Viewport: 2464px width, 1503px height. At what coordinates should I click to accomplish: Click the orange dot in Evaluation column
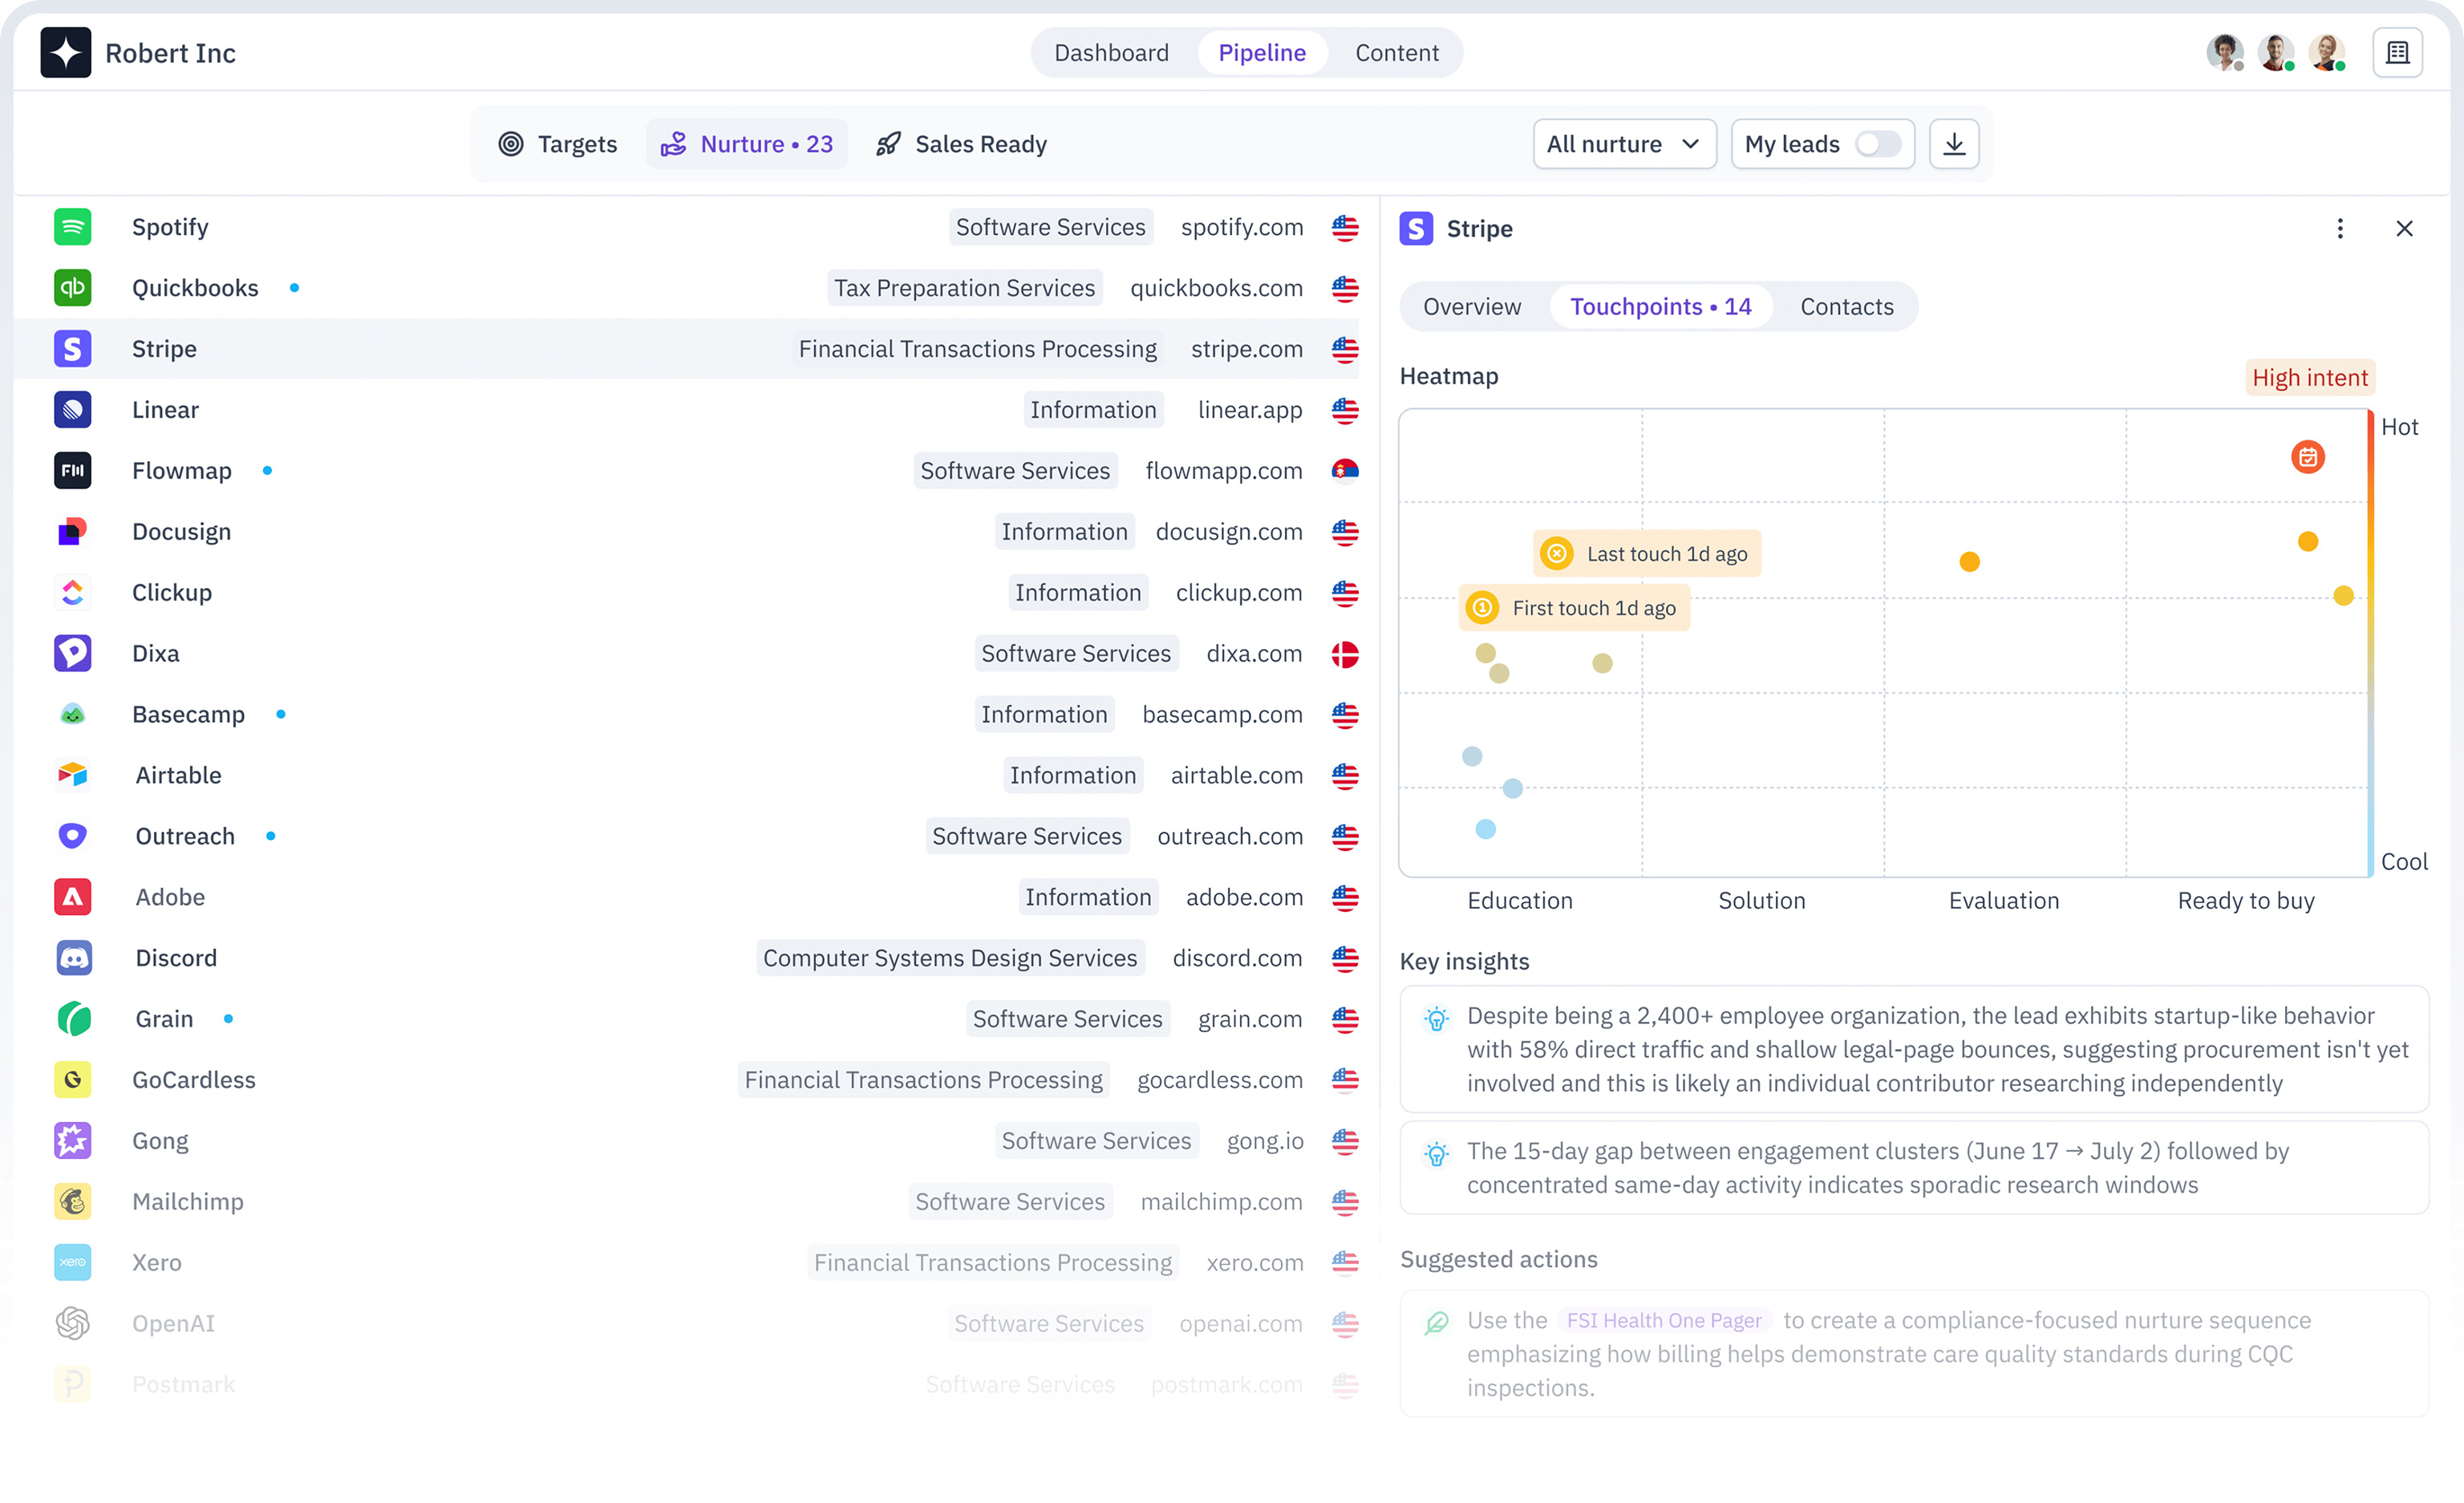tap(1969, 562)
